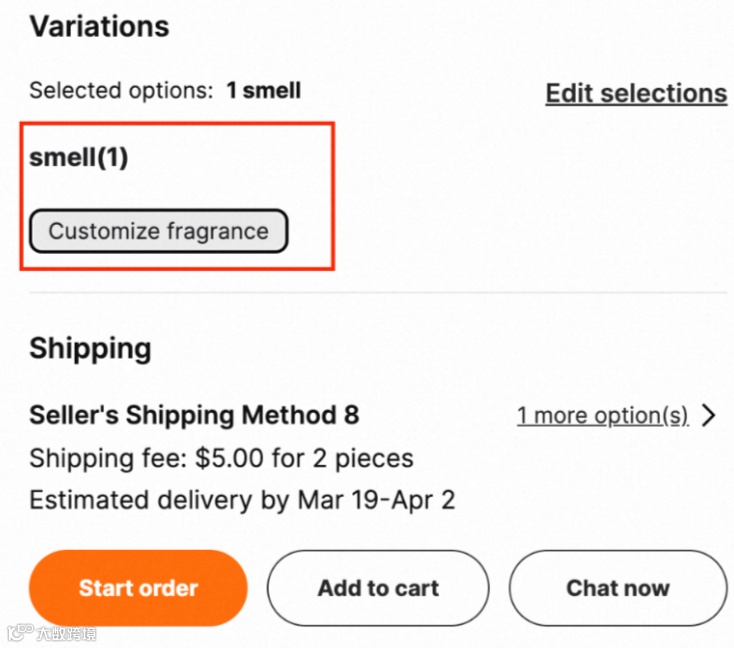Viewport: 734px width, 648px height.
Task: Select the Customize fragrance option
Action: 159,231
